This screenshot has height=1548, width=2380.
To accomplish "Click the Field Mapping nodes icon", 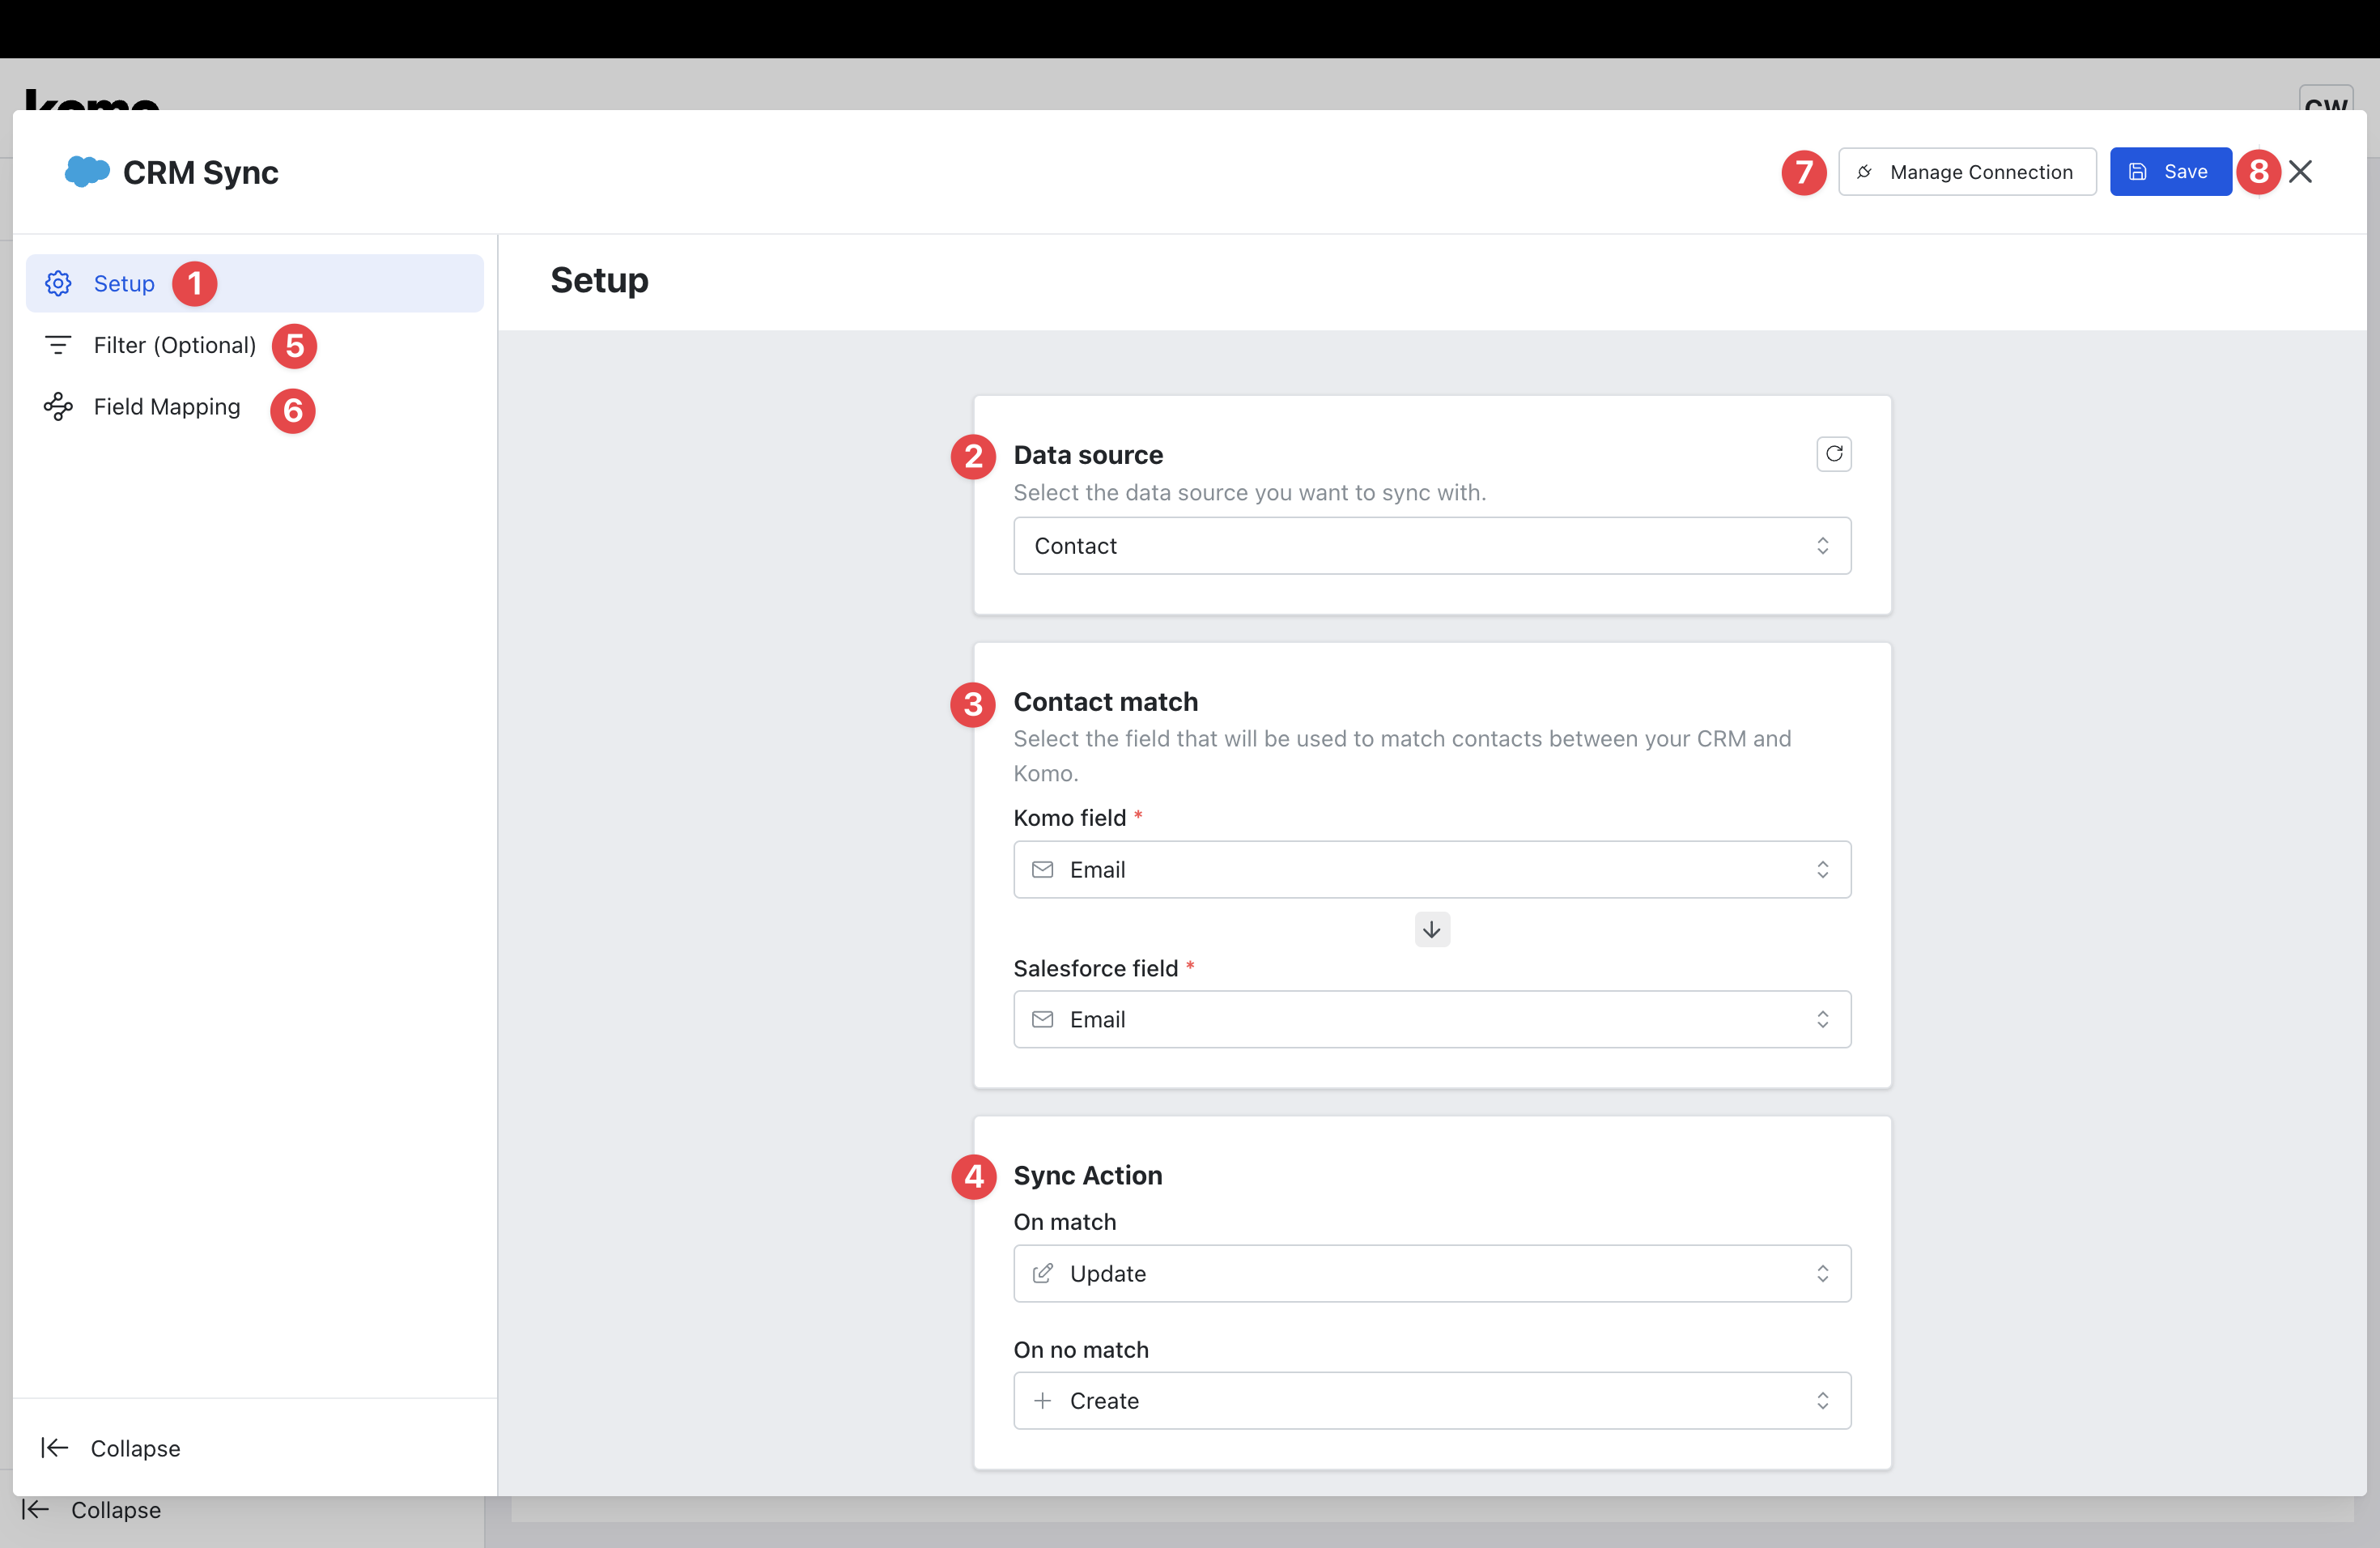I will tap(58, 407).
